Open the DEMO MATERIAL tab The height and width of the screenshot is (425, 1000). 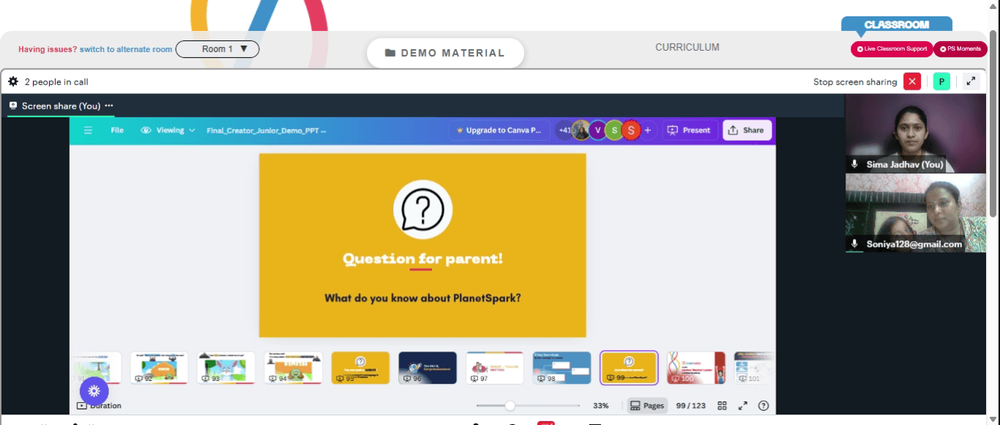[x=445, y=53]
